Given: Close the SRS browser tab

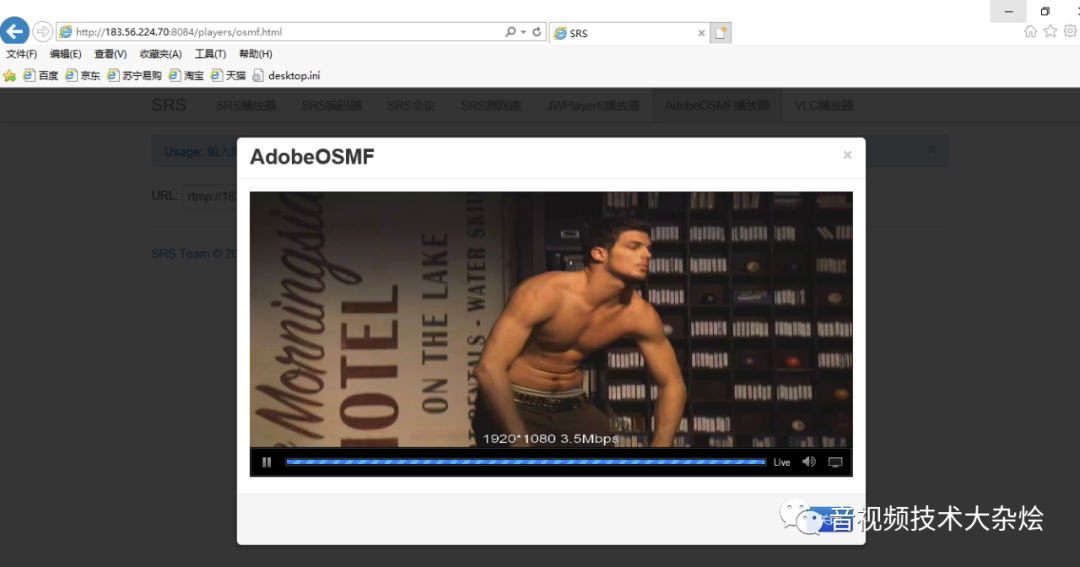Looking at the screenshot, I should tap(701, 33).
